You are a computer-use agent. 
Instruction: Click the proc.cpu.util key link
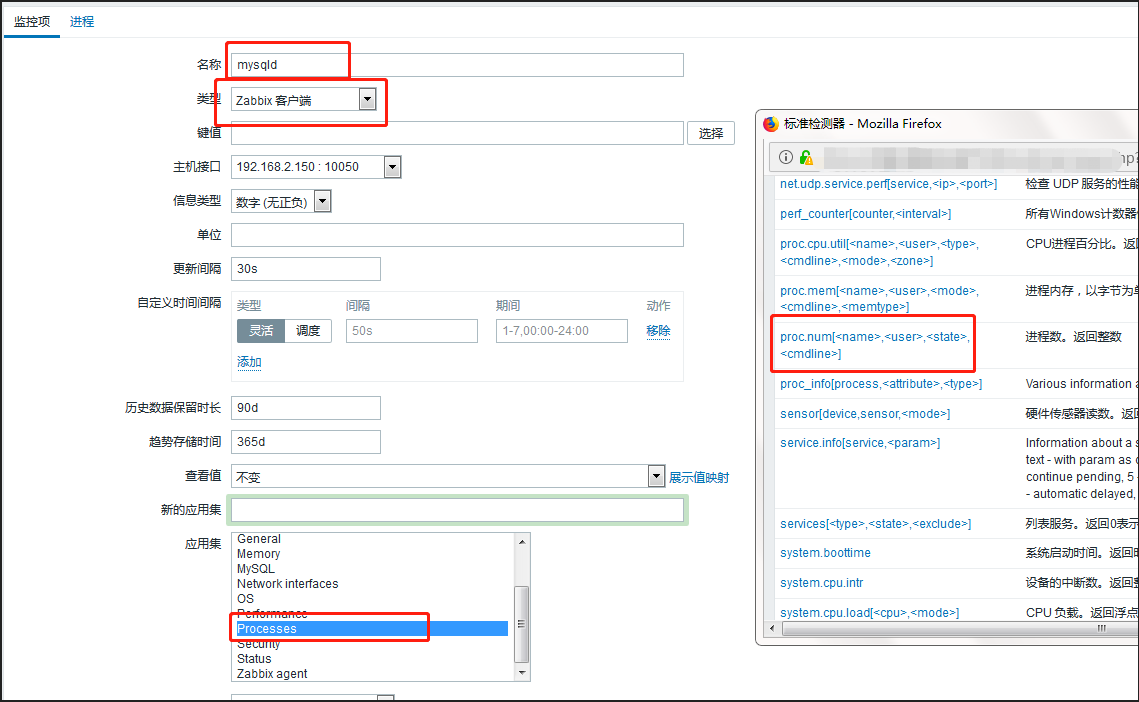coord(880,252)
